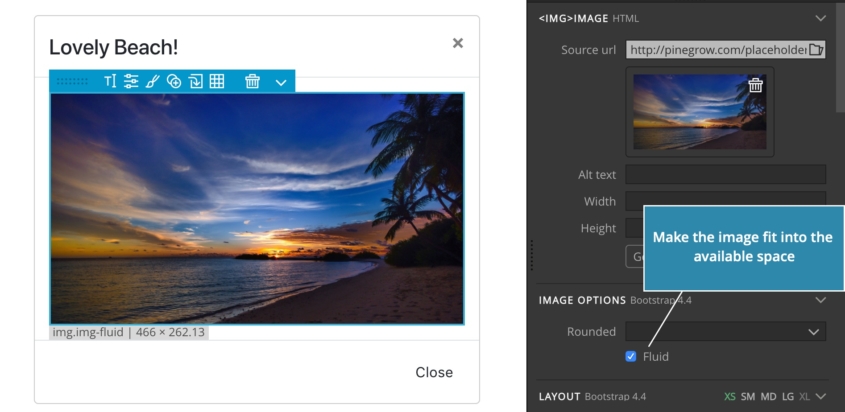Collapse the Image Options section
The width and height of the screenshot is (845, 412).
820,300
